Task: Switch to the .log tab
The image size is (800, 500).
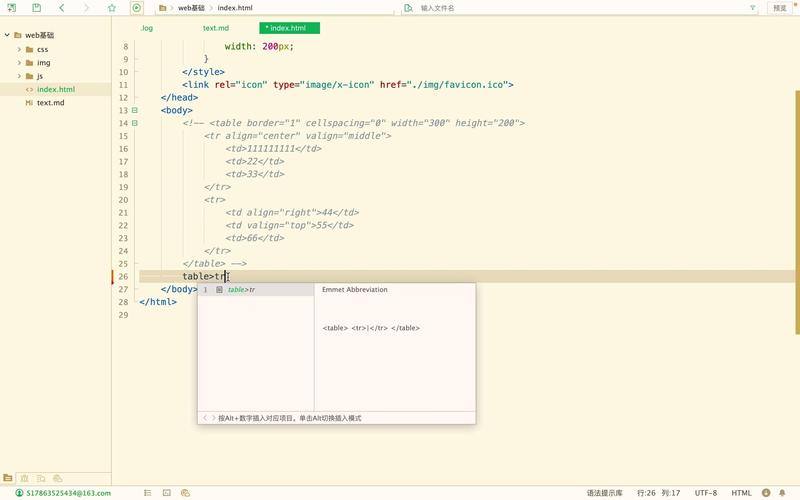Action: coord(147,28)
